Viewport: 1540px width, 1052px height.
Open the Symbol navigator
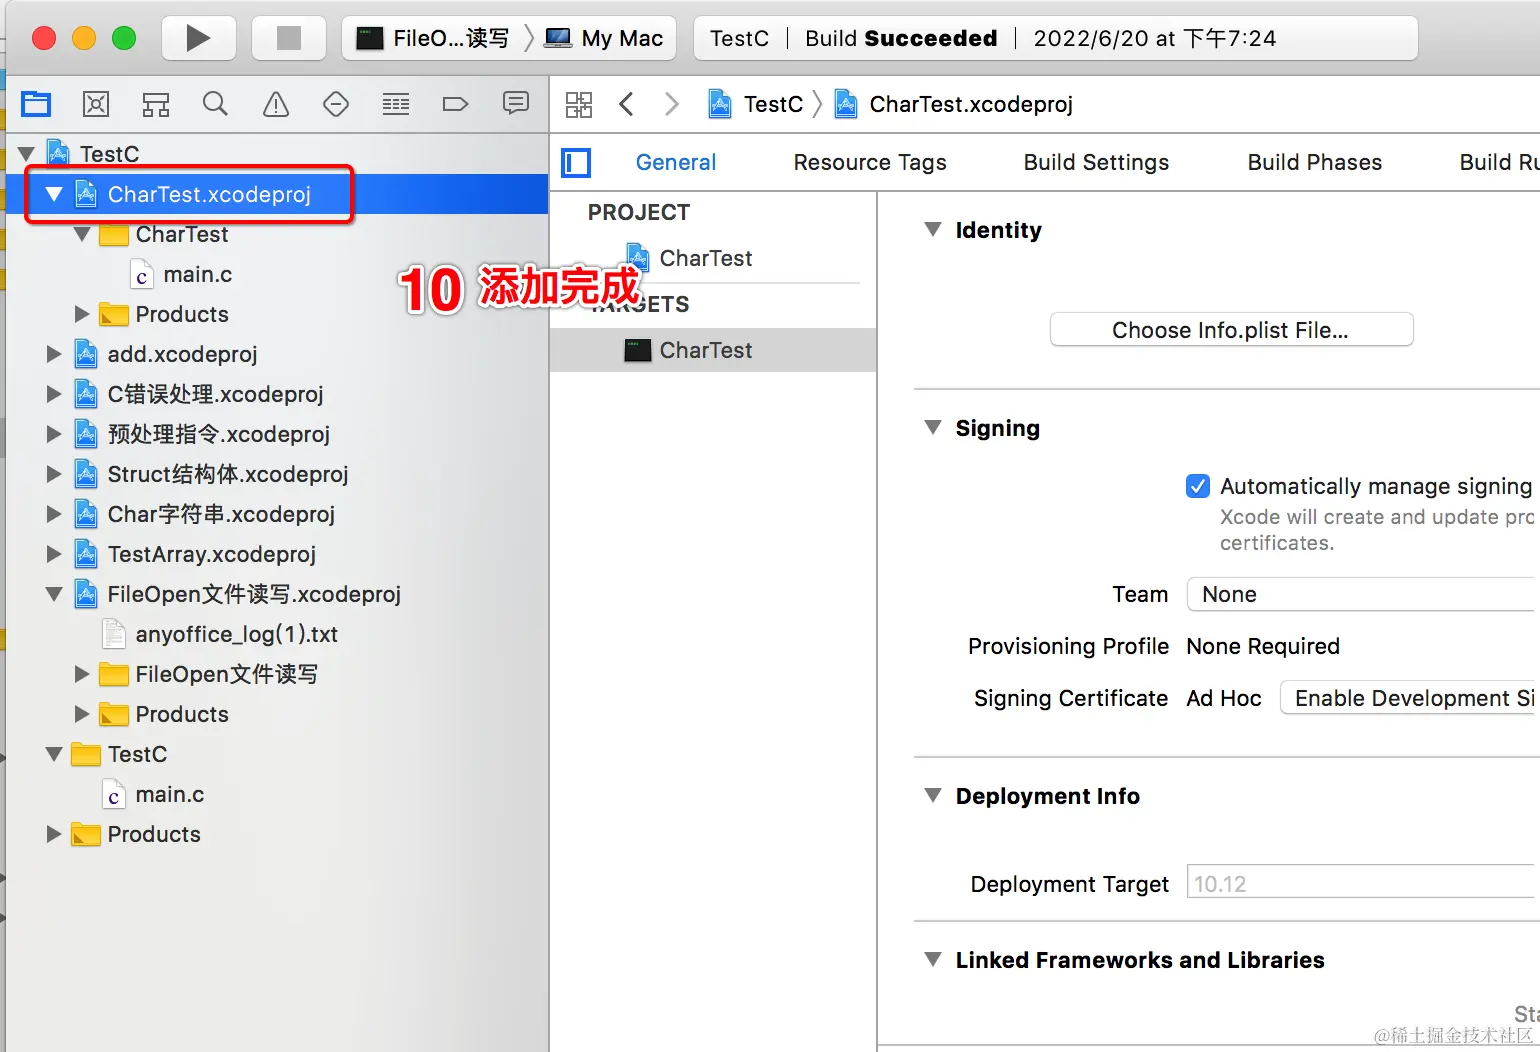[x=156, y=103]
